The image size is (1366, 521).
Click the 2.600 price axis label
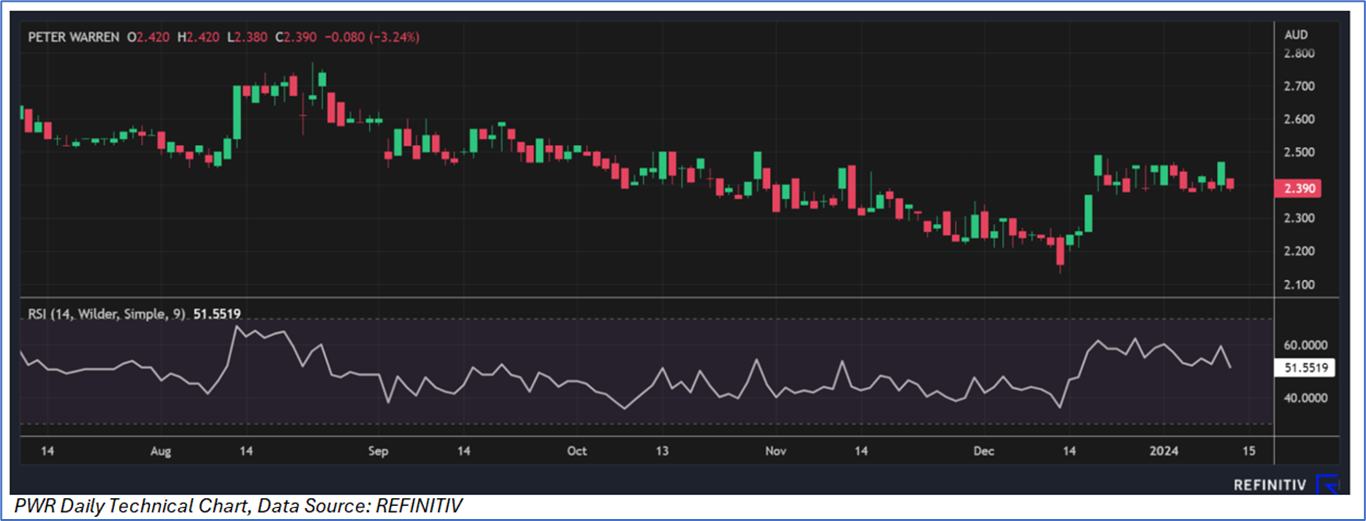1300,120
